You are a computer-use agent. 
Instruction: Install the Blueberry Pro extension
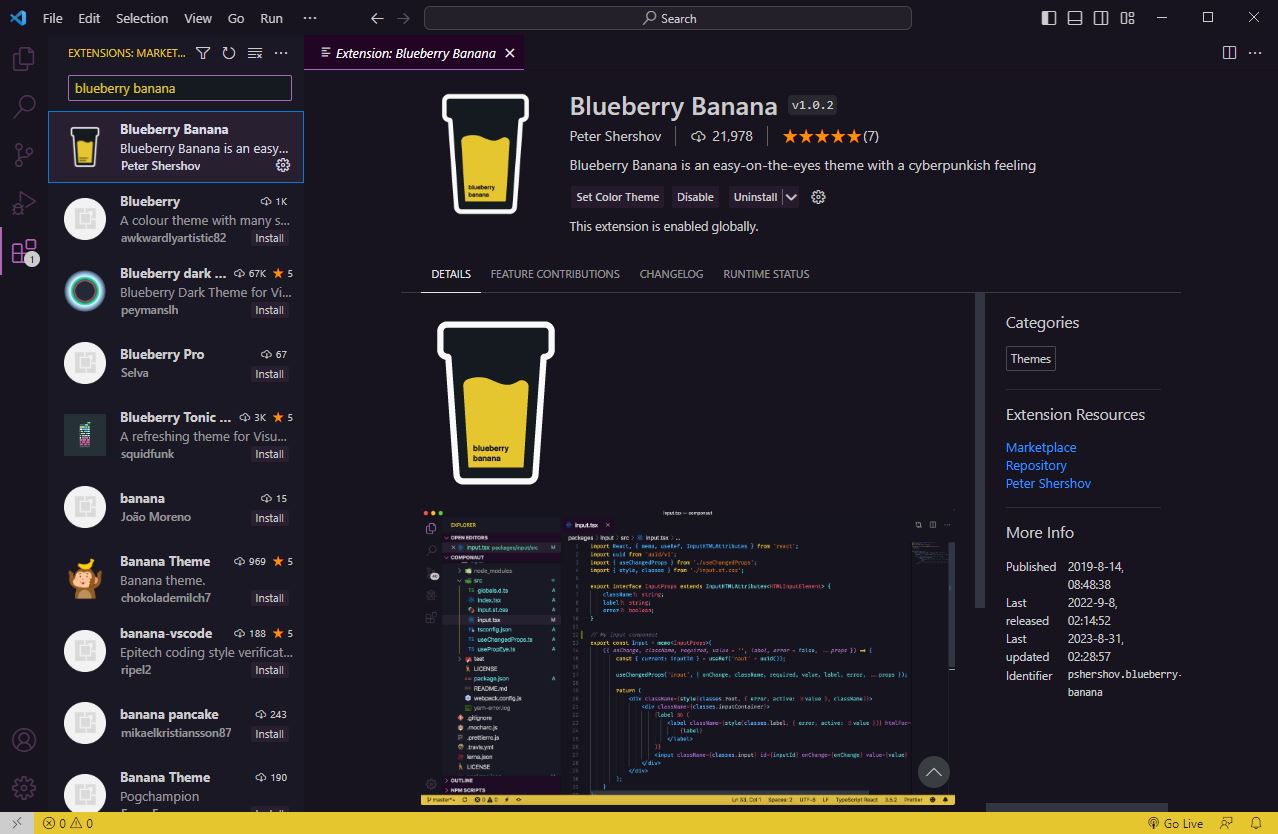[x=269, y=374]
